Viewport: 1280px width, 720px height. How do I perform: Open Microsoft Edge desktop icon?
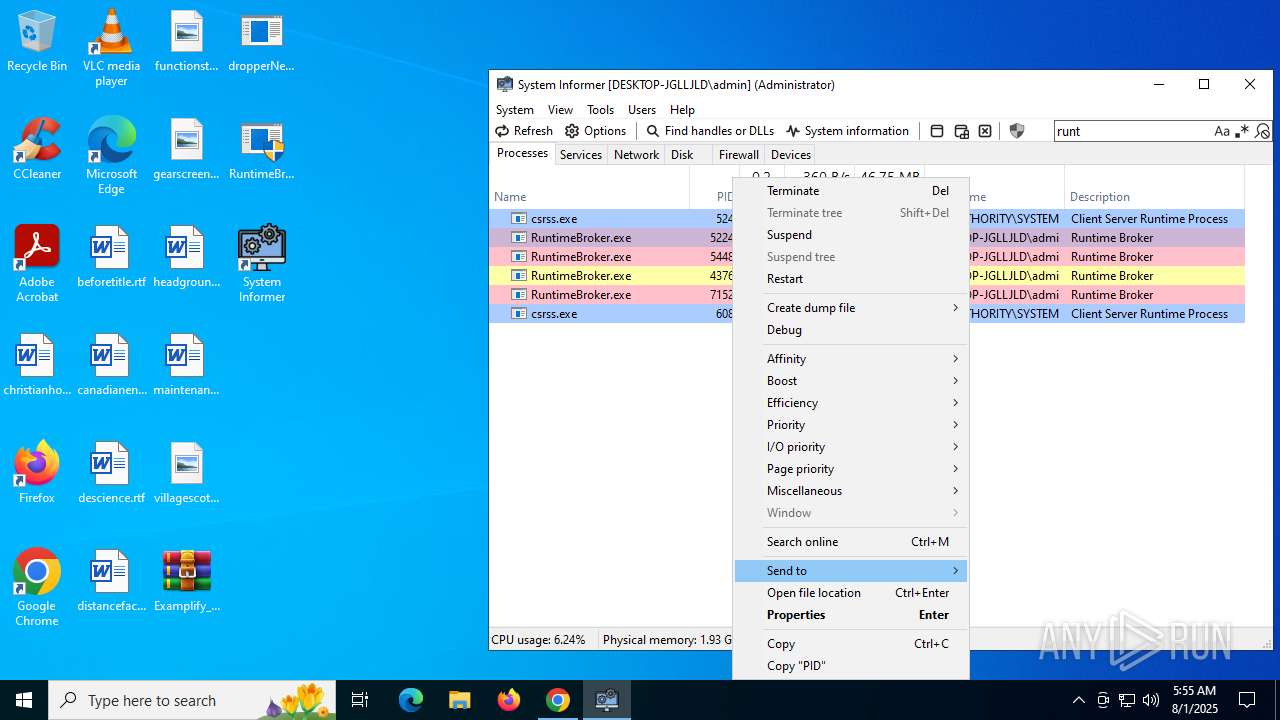point(111,155)
